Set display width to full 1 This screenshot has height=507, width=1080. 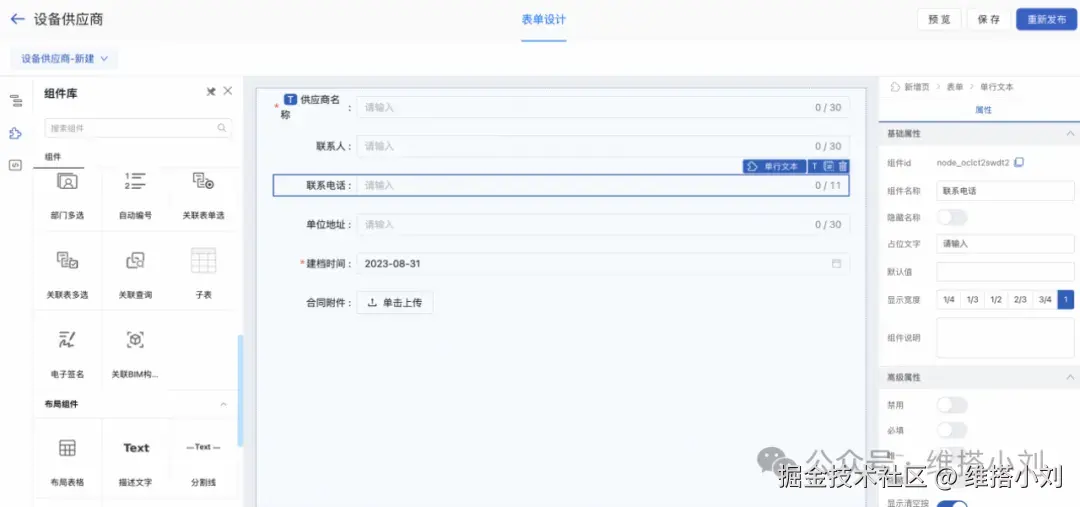coord(1066,300)
